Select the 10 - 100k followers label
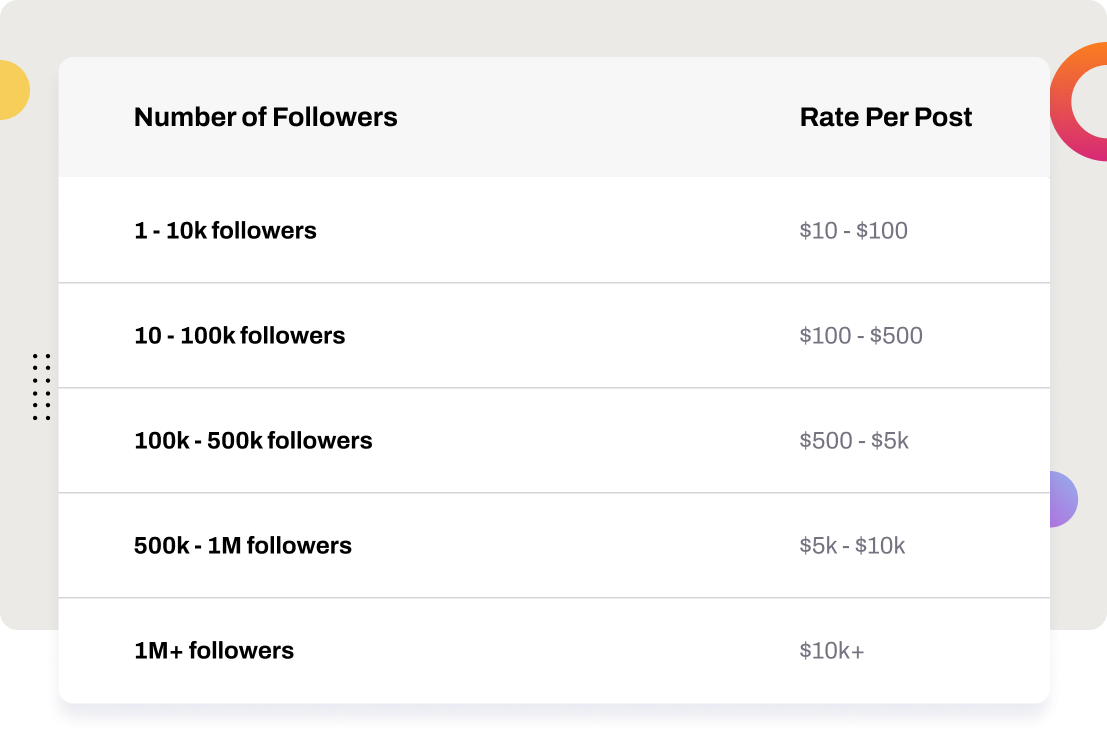The image size is (1107, 734). [239, 336]
